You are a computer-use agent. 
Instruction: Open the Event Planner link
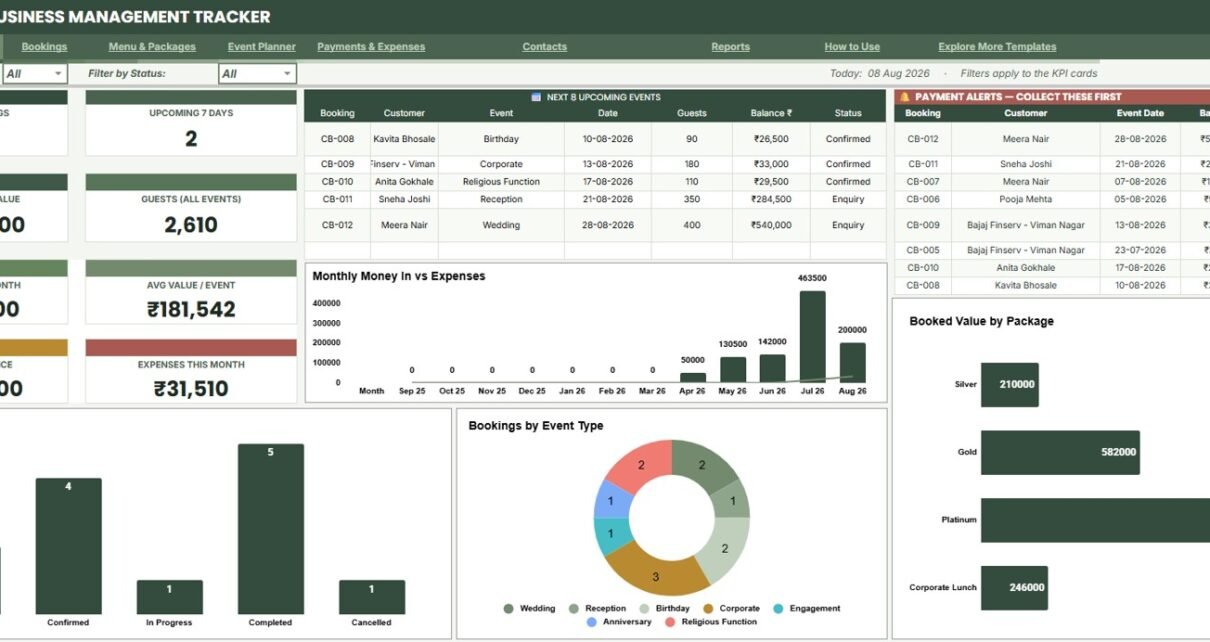262,47
